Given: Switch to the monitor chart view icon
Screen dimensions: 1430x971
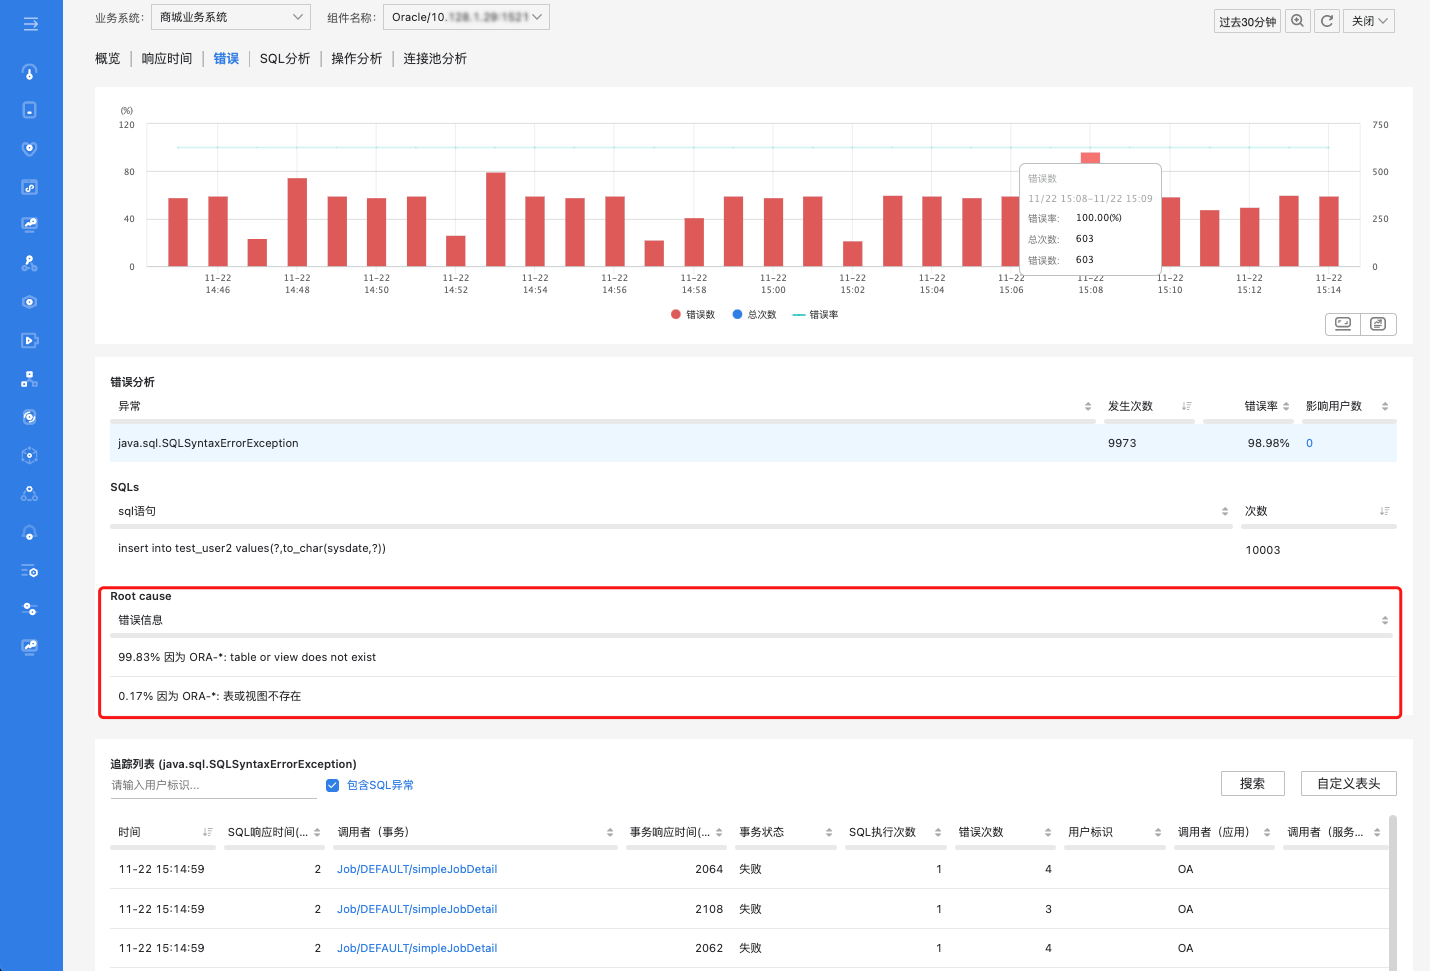Looking at the screenshot, I should coord(1343,324).
